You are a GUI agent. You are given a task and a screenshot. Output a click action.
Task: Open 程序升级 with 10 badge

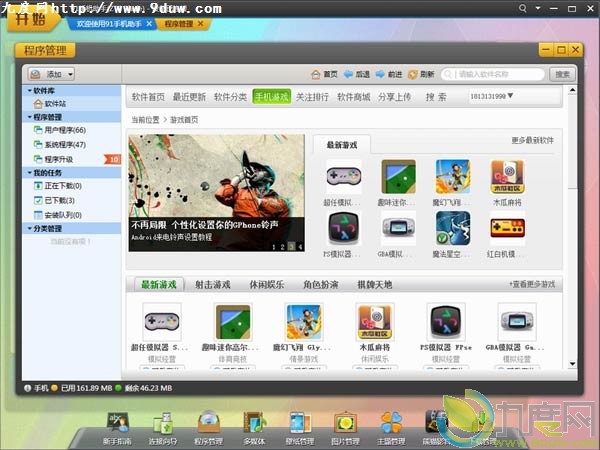(x=77, y=159)
